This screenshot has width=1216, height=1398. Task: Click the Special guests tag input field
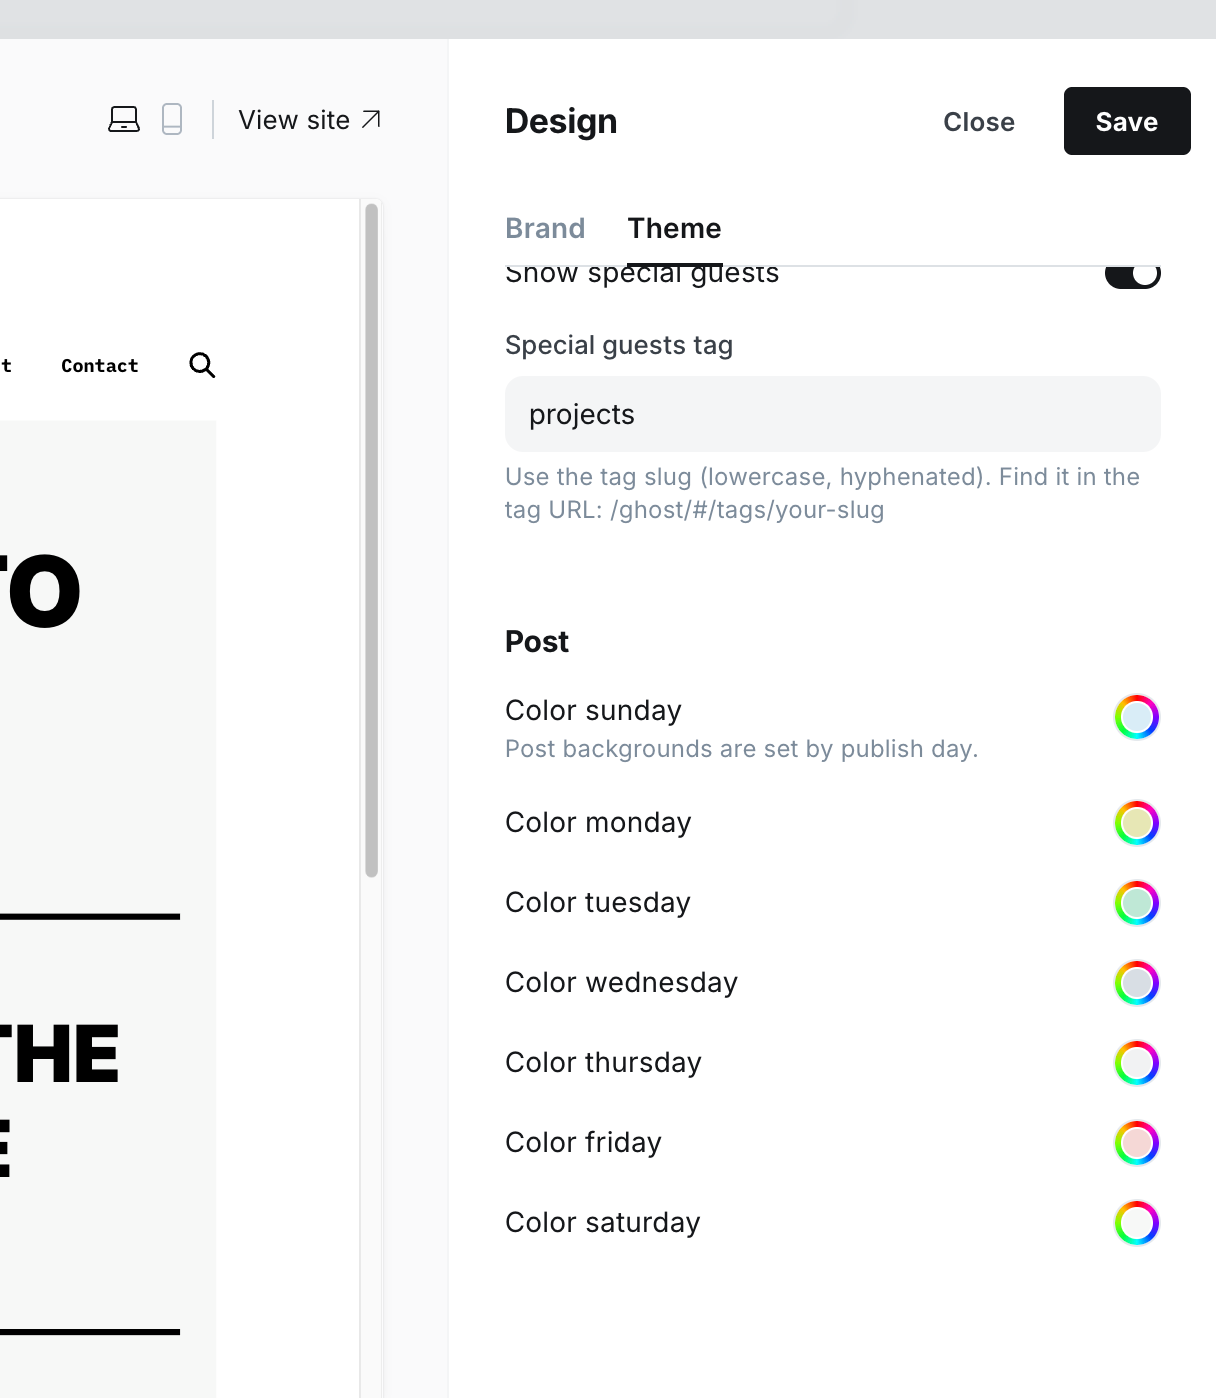tap(832, 414)
